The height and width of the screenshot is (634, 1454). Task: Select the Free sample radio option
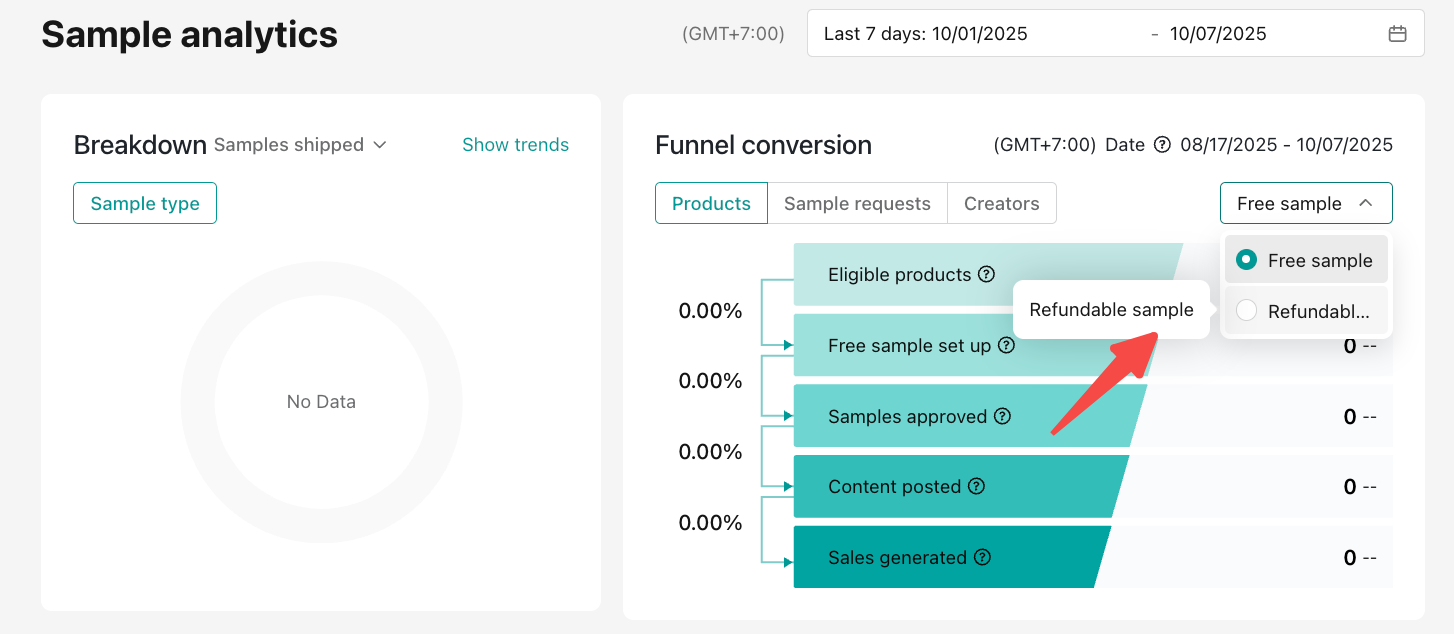[x=1246, y=260]
